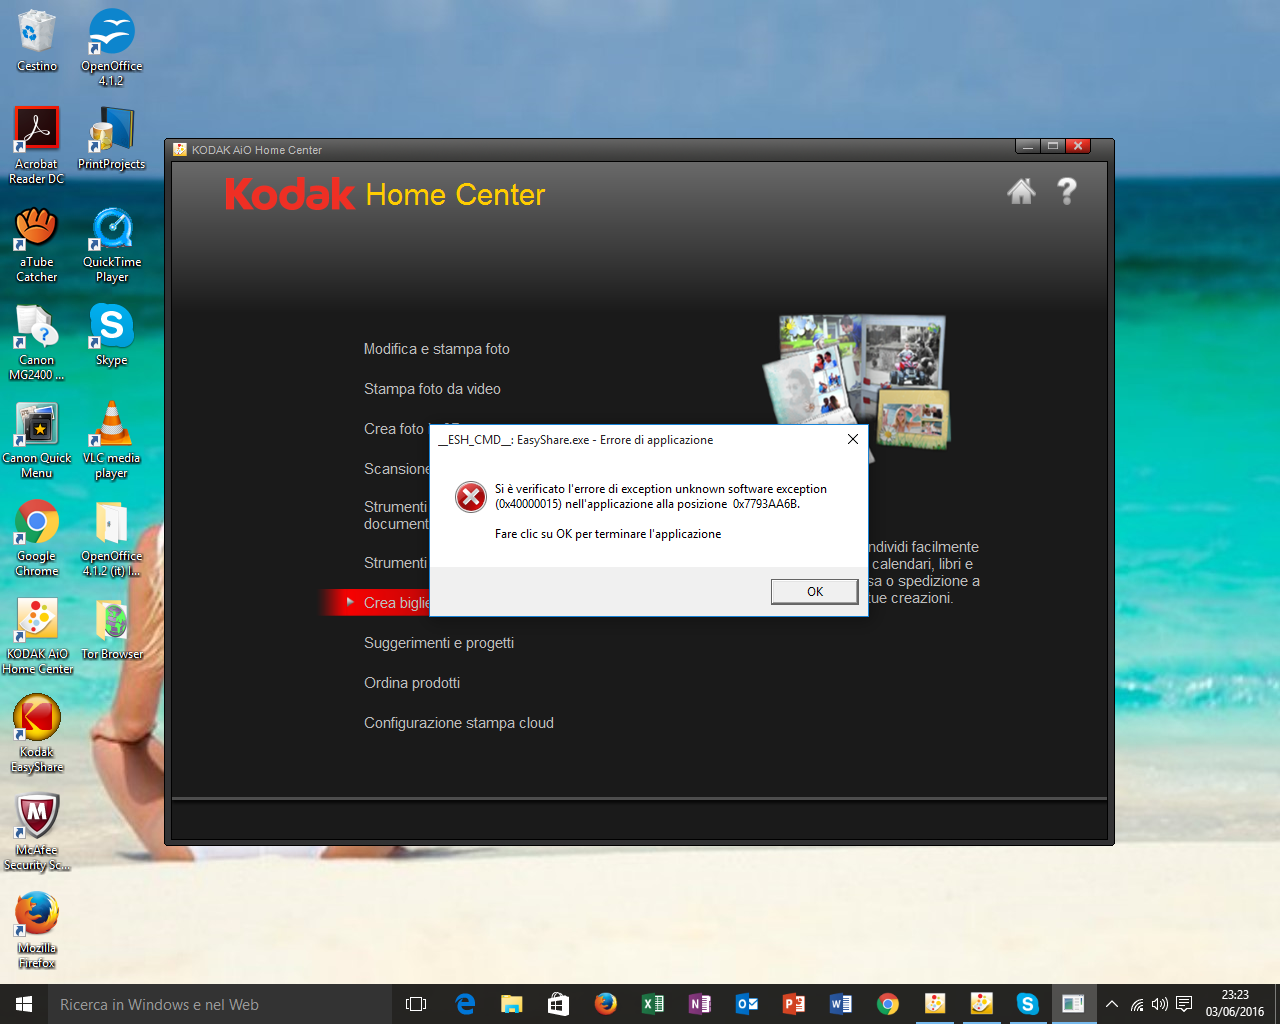Image resolution: width=1280 pixels, height=1024 pixels.
Task: Open the Kodak Home Center home icon
Action: tap(1021, 191)
